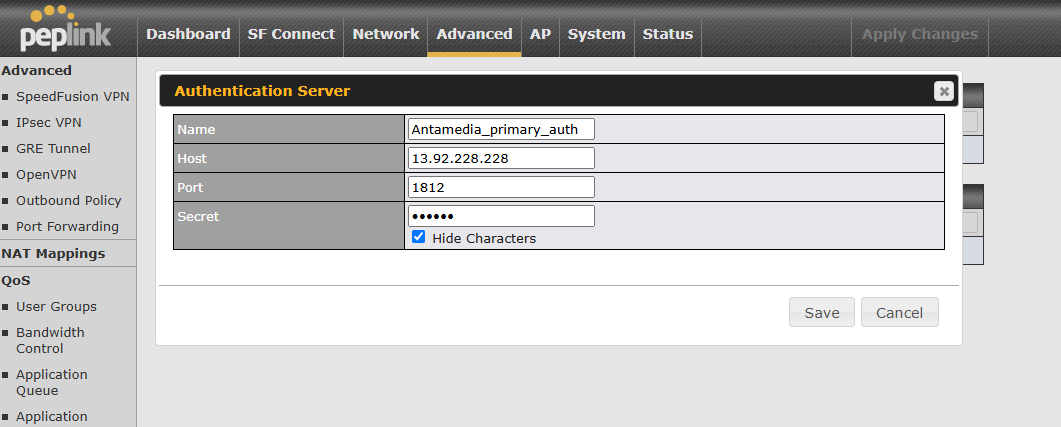The width and height of the screenshot is (1061, 427).
Task: Open the System tab
Action: (596, 34)
